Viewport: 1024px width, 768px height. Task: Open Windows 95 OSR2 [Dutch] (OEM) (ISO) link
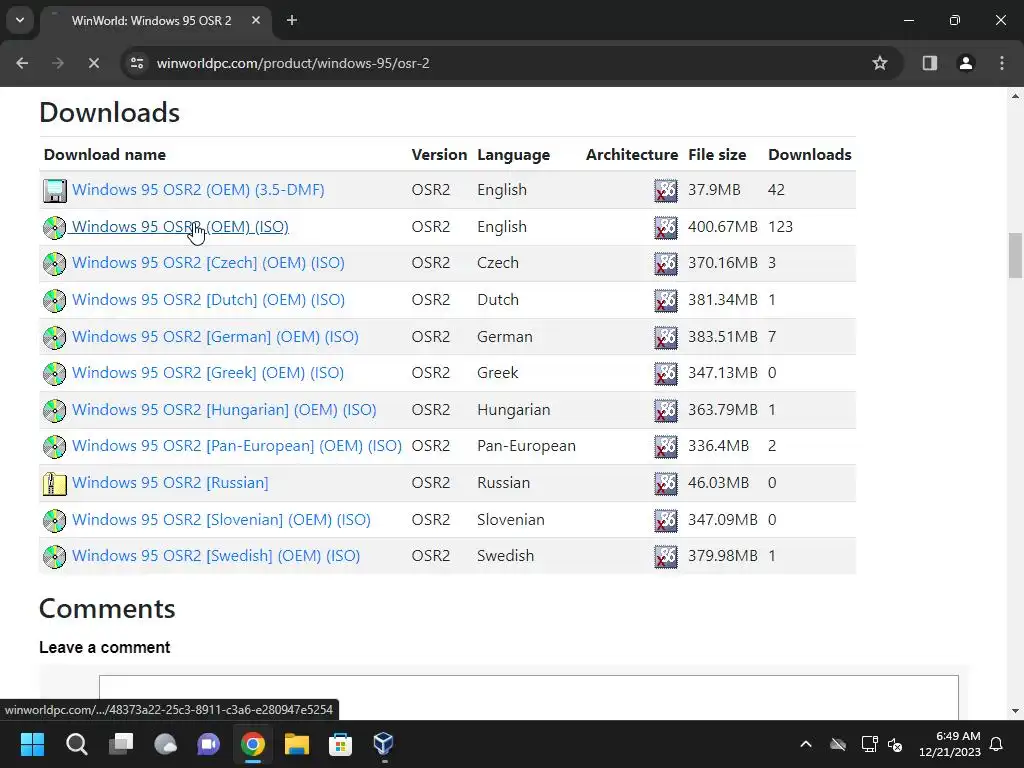[208, 299]
